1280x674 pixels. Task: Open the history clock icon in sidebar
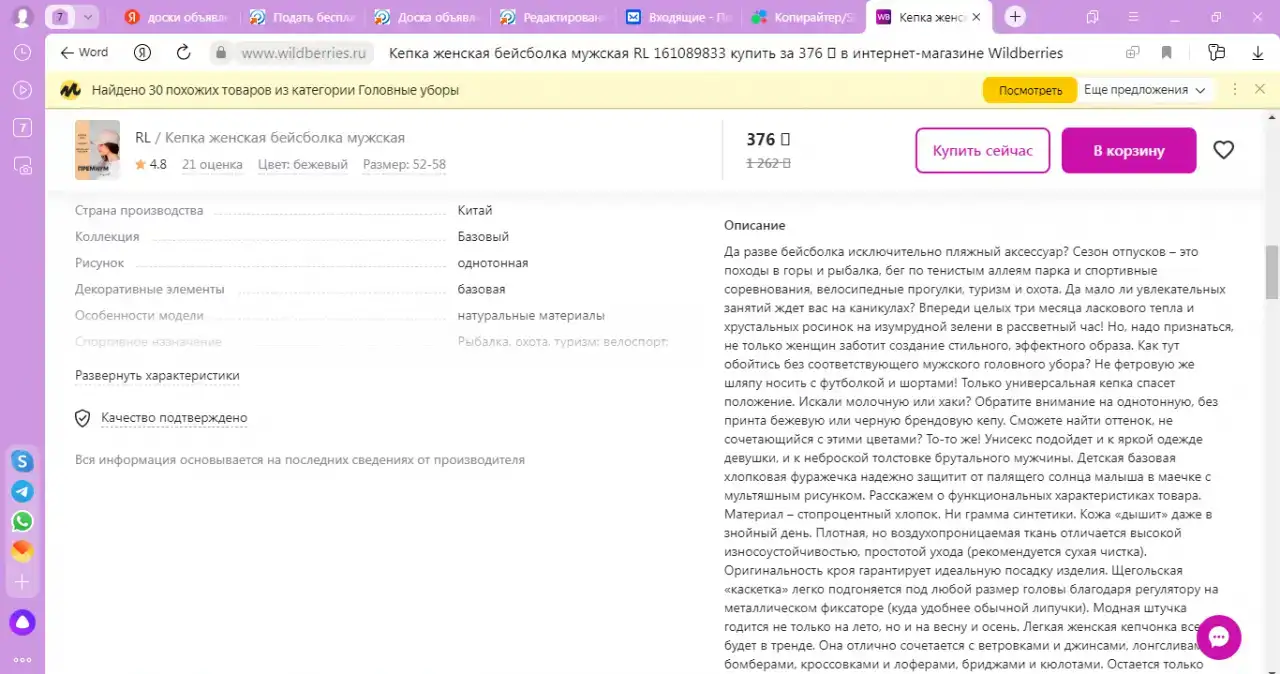22,53
